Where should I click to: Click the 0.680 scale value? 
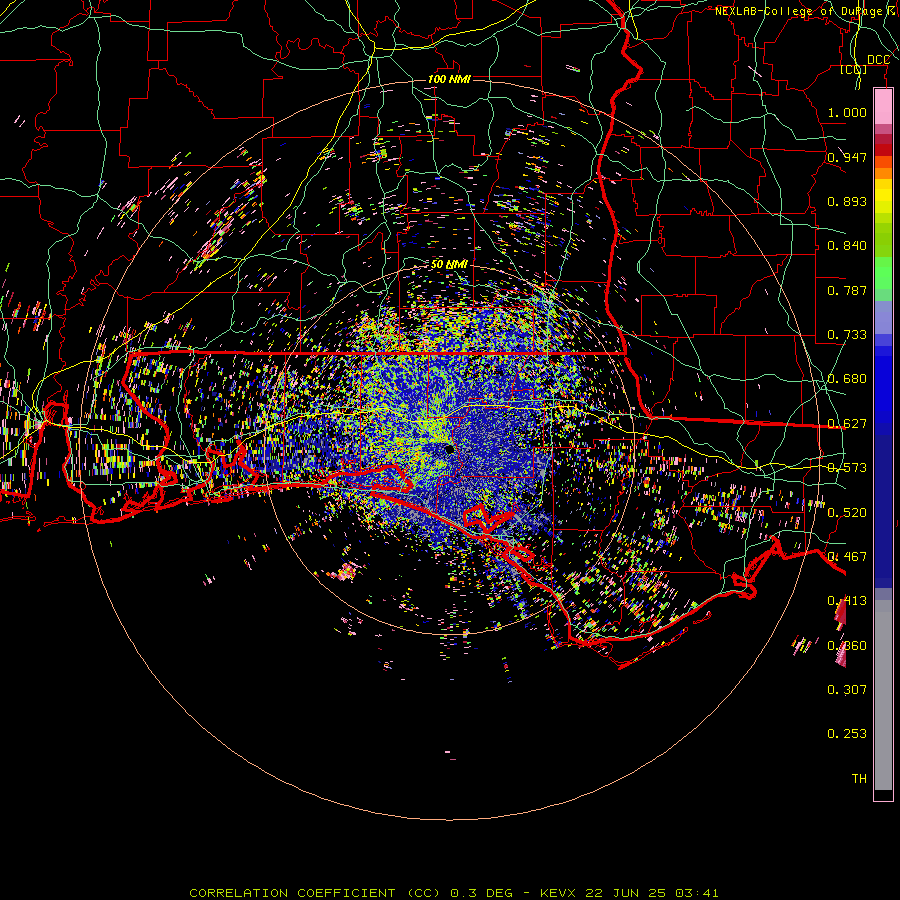pos(847,379)
